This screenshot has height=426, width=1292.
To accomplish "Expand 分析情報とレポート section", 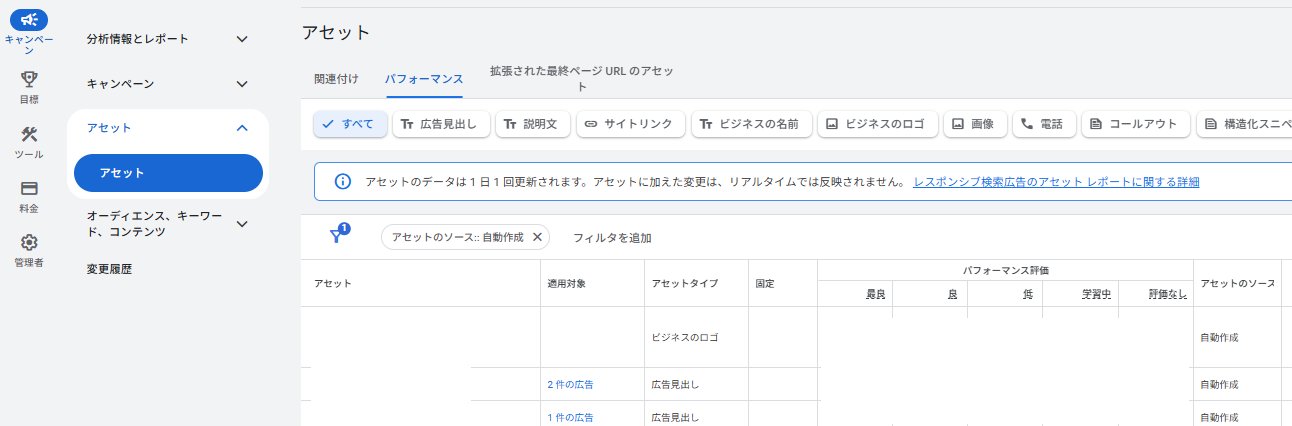I will pos(241,39).
